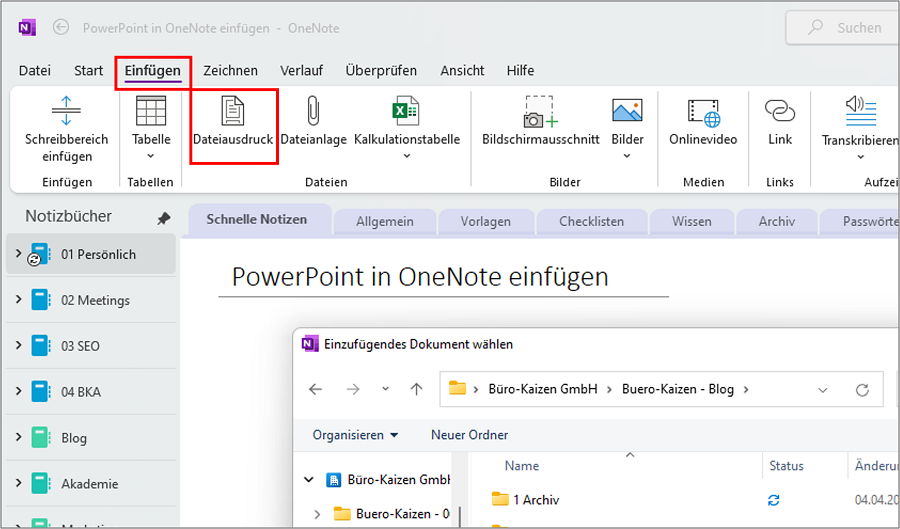
Task: Expand the Buero-Kaizen folder tree node
Action: [x=317, y=514]
